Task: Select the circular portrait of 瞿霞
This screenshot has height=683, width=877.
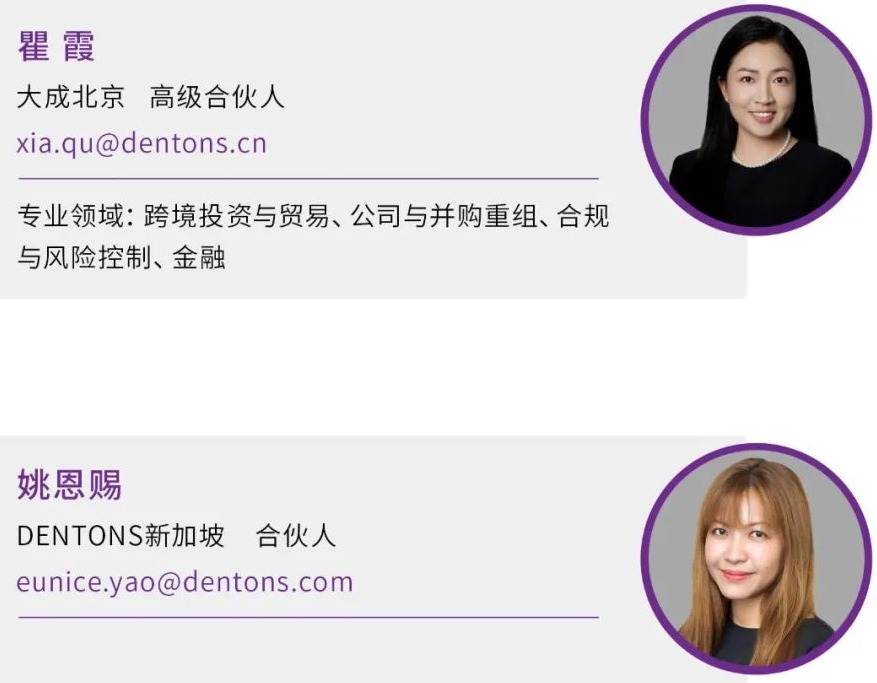Action: click(756, 119)
